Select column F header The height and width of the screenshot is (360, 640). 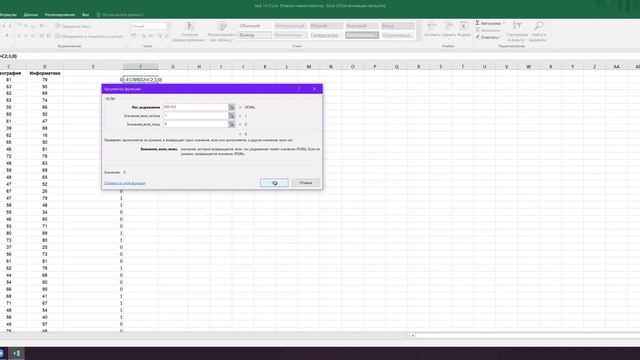[140, 67]
